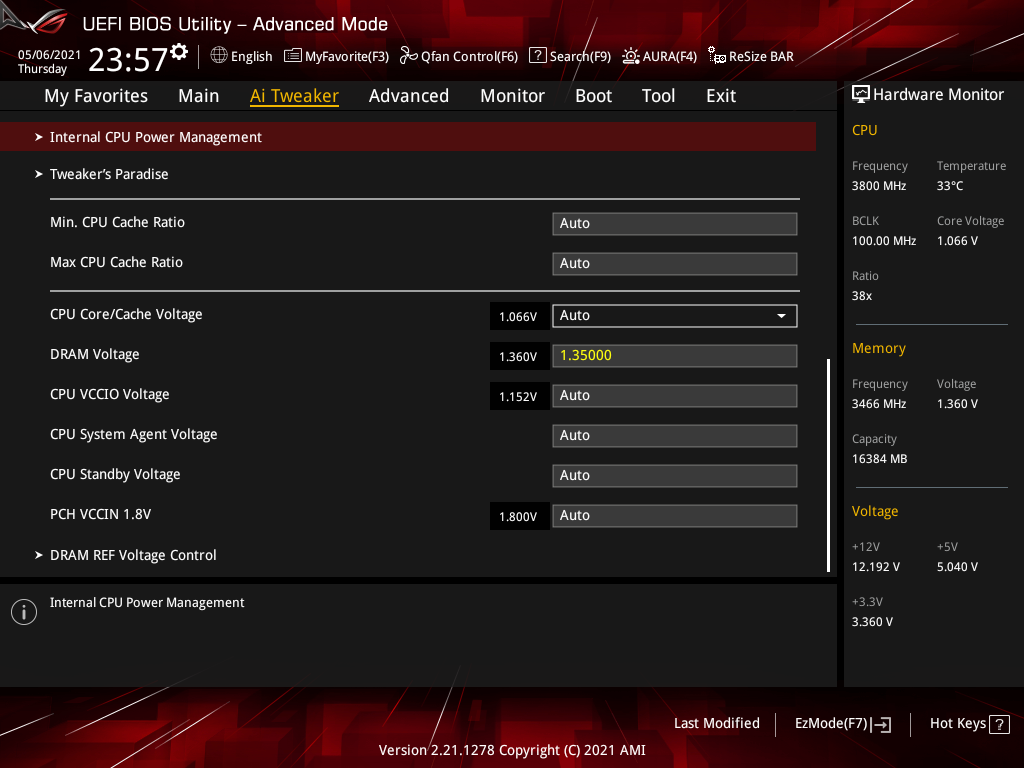Click the 1.152V VCCIO voltage readout
This screenshot has width=1024, height=768.
[x=519, y=396]
